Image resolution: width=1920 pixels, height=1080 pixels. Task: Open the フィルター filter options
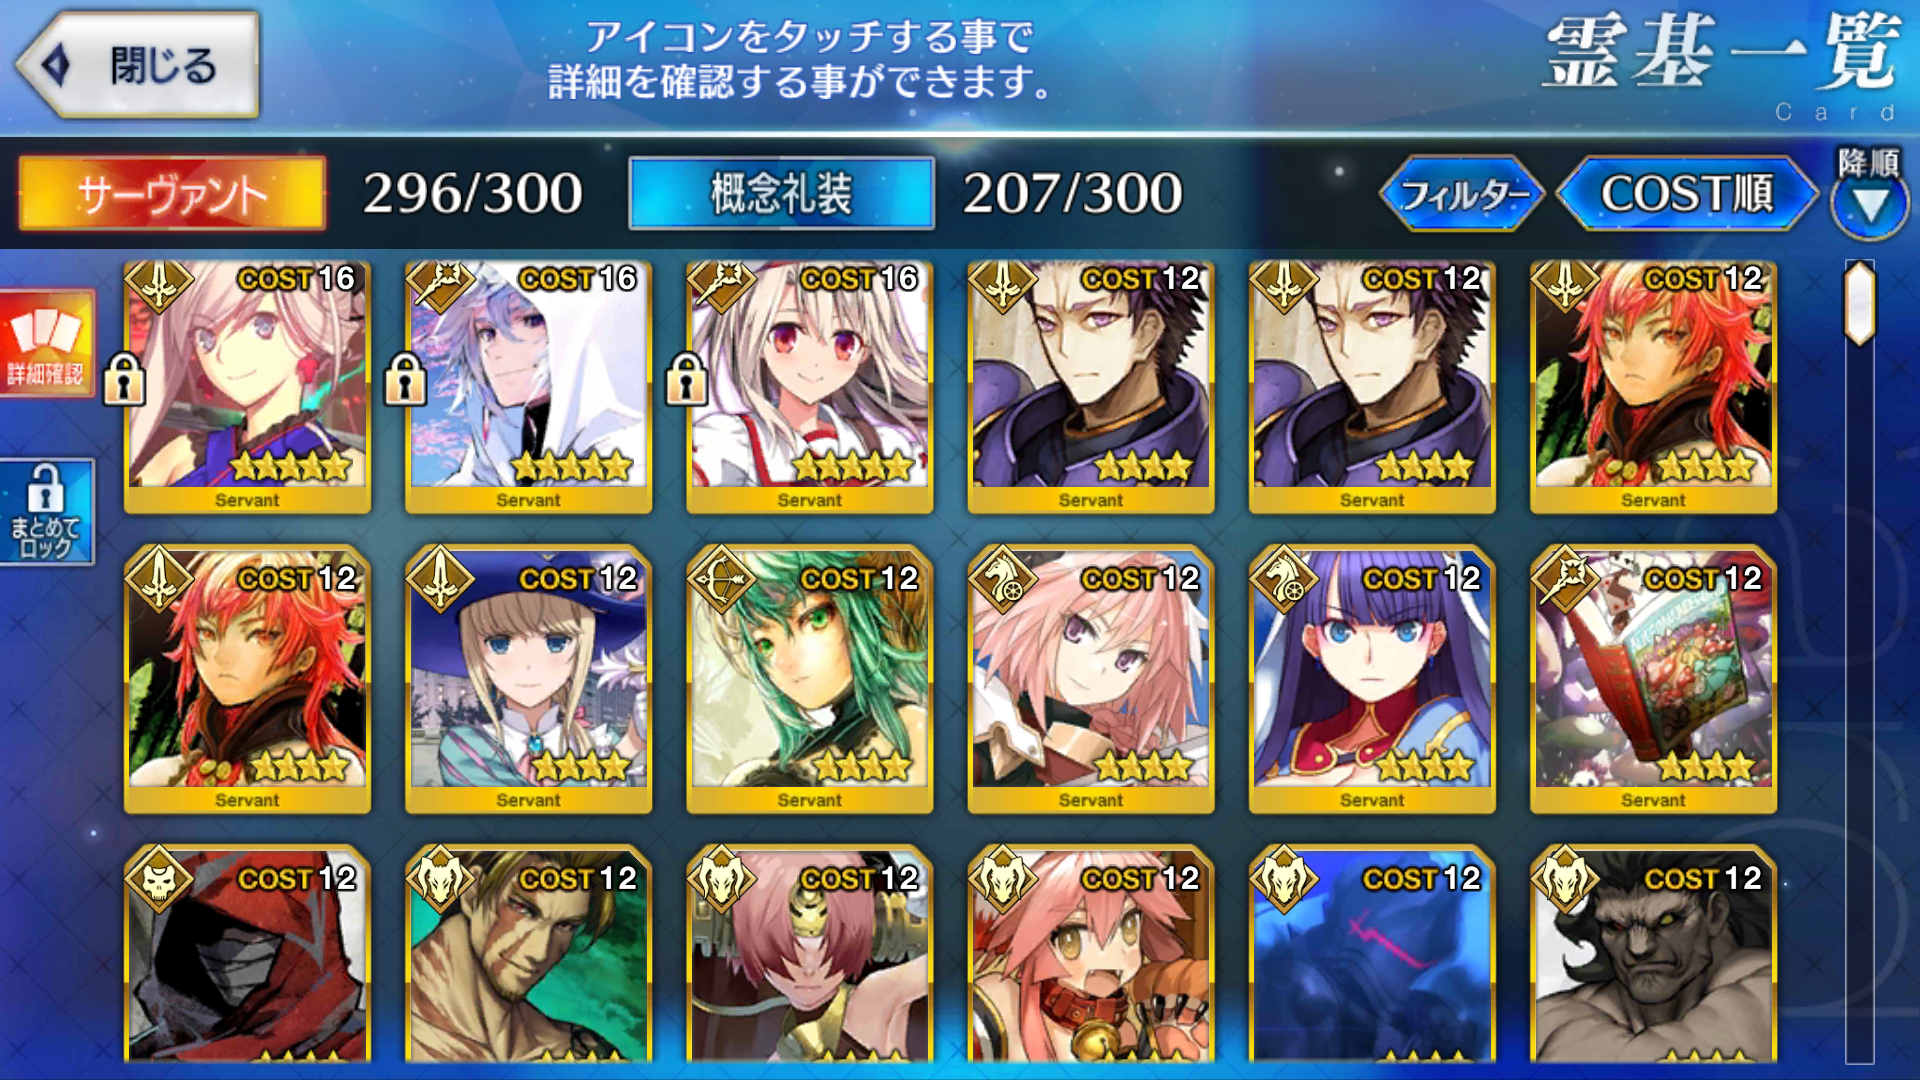click(1463, 193)
